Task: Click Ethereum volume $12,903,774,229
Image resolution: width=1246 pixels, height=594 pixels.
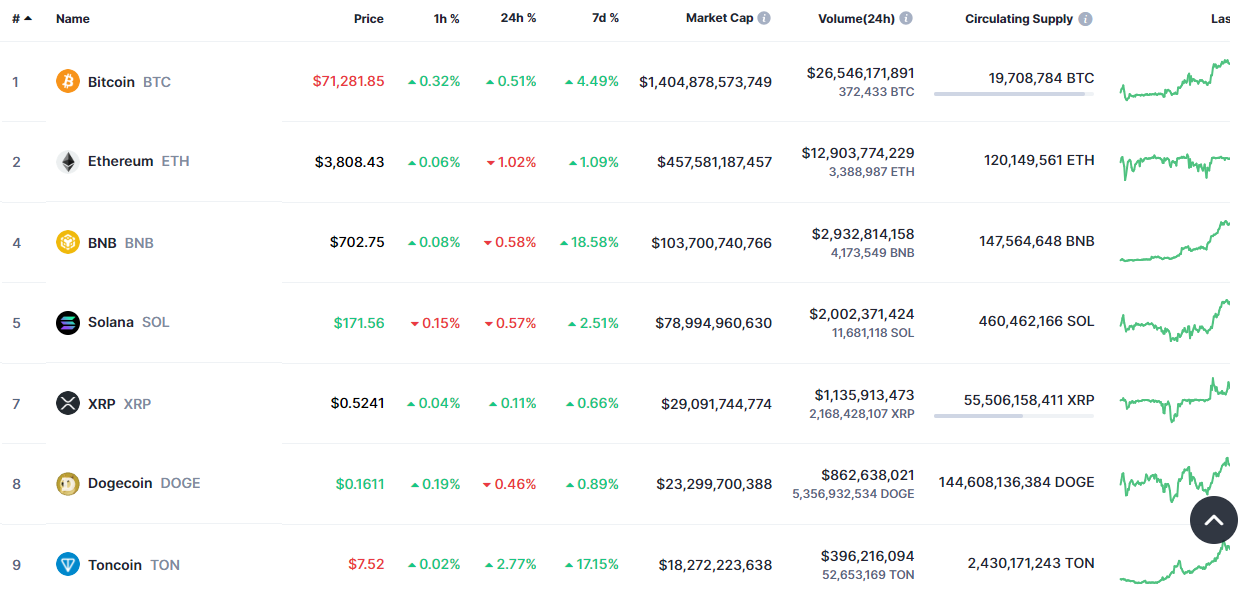Action: pos(858,153)
